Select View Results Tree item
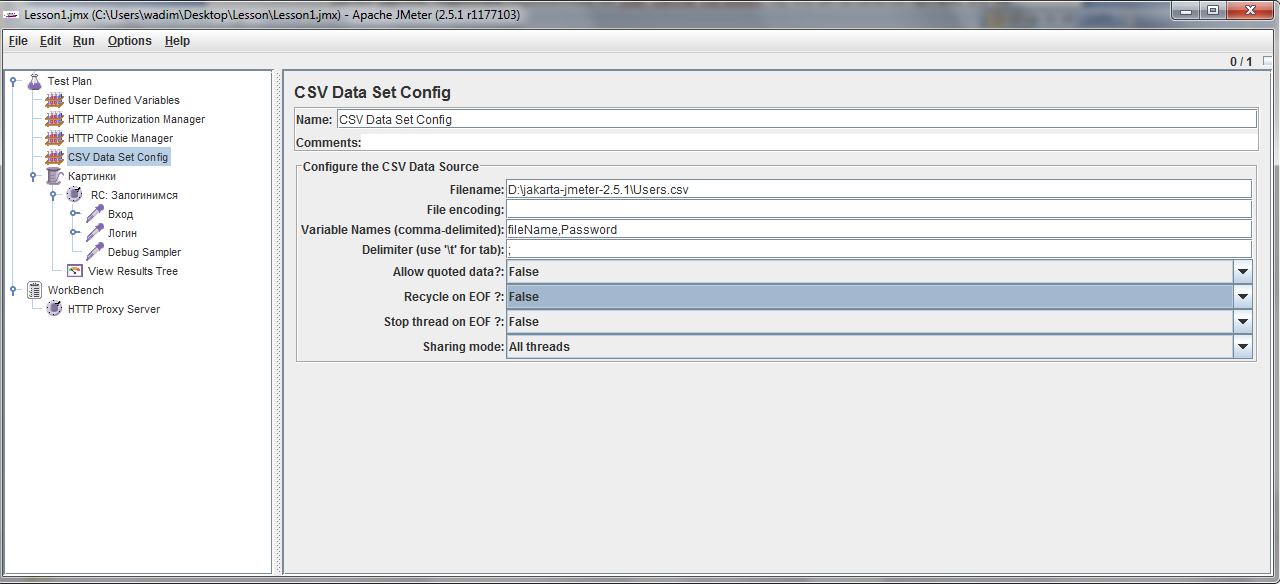This screenshot has height=584, width=1280. click(133, 271)
